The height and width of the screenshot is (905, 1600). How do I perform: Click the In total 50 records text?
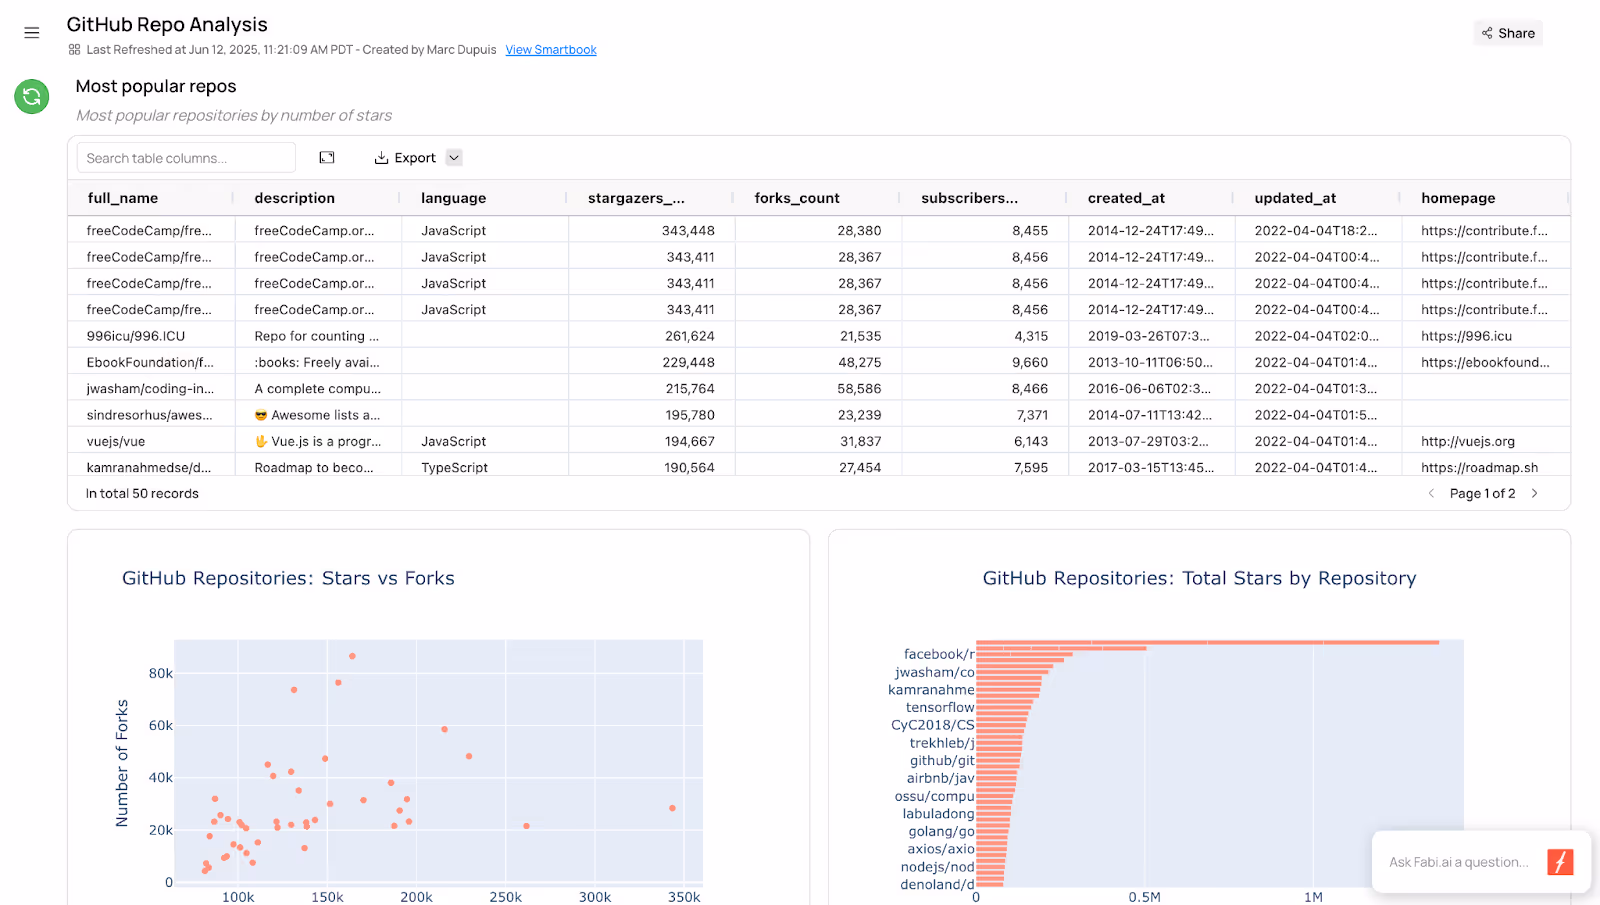pyautogui.click(x=142, y=493)
